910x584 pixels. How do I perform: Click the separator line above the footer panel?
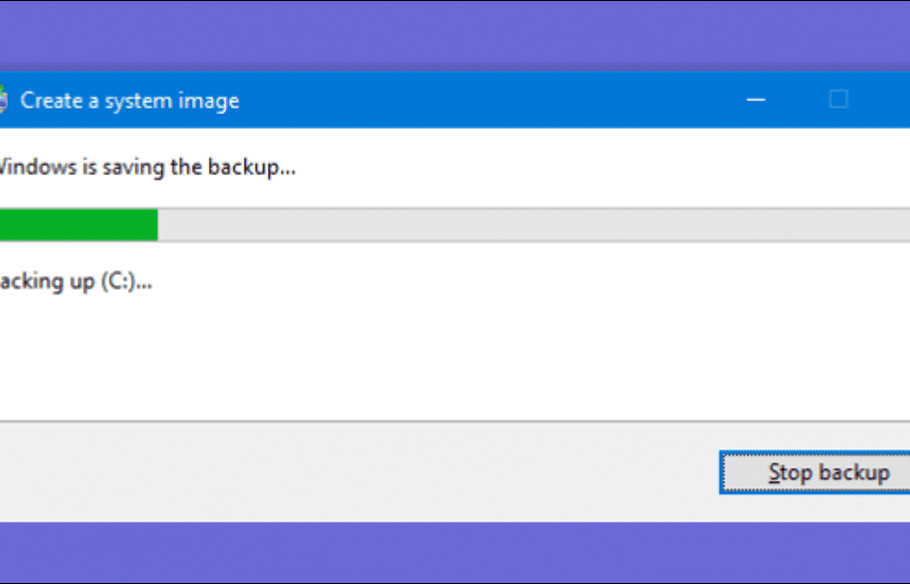coord(455,421)
